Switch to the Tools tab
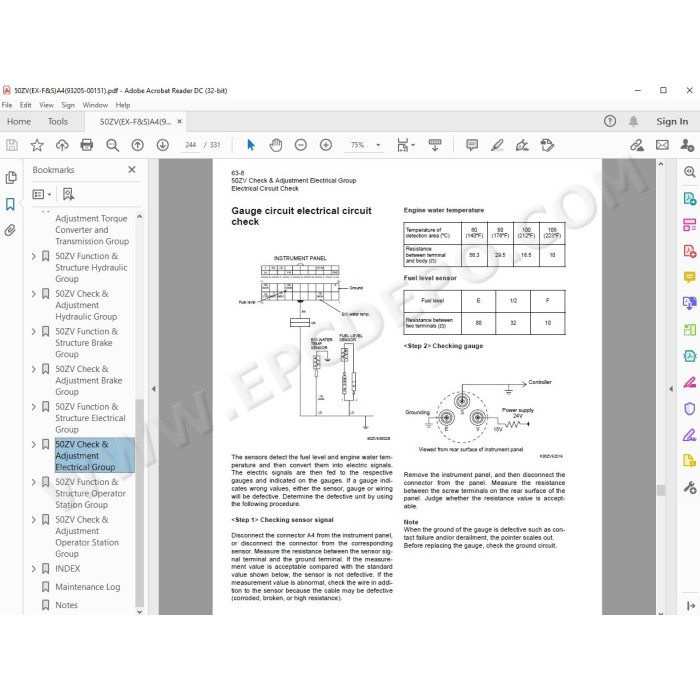Image resolution: width=700 pixels, height=700 pixels. pos(58,121)
